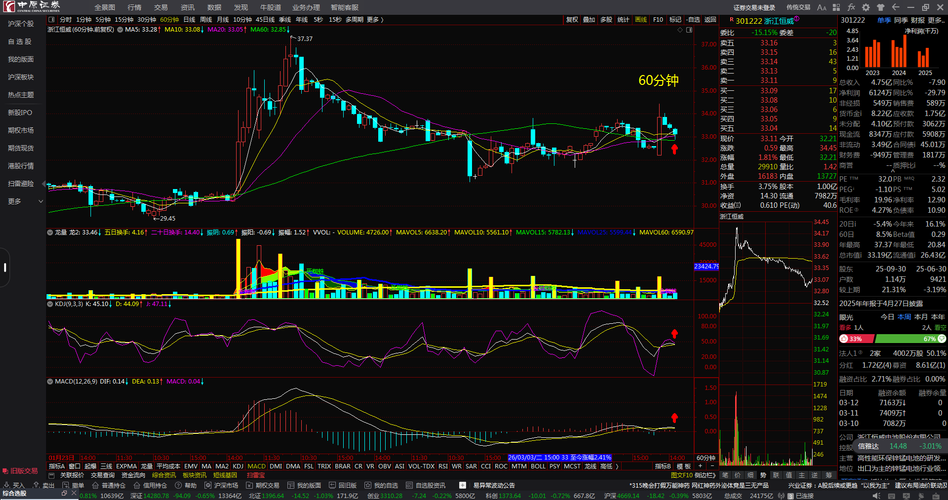This screenshot has height=500, width=948.
Task: Open the 多周期 option
Action: [354, 19]
